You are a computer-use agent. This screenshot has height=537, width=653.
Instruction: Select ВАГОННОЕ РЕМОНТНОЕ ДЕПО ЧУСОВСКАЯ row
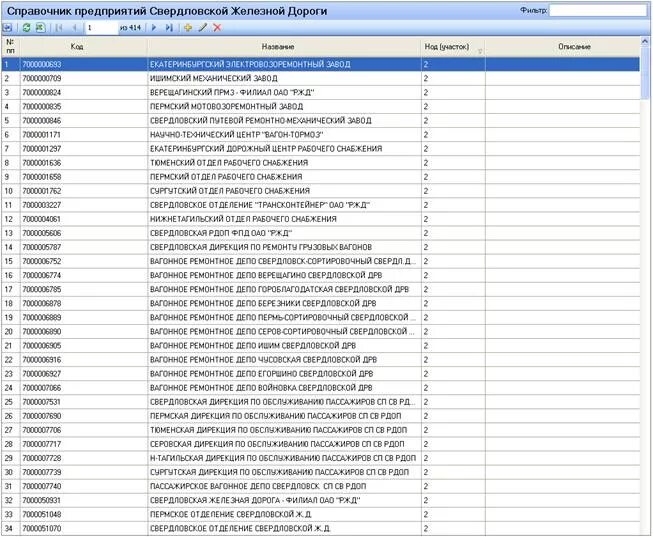click(x=321, y=360)
